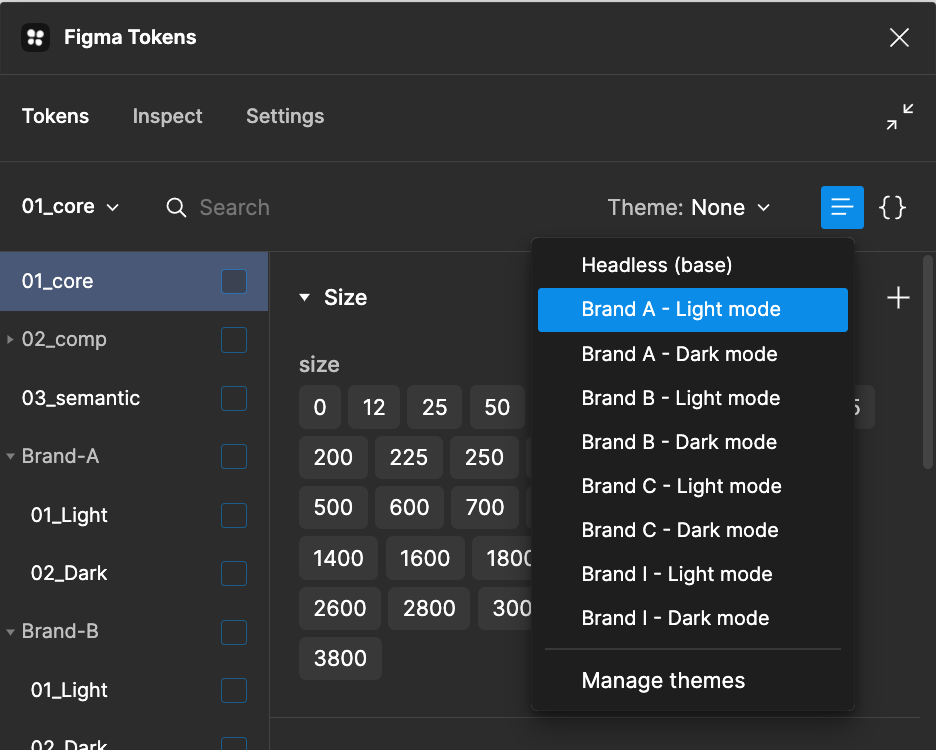The image size is (936, 750).
Task: Switch to list view icon
Action: click(x=842, y=208)
